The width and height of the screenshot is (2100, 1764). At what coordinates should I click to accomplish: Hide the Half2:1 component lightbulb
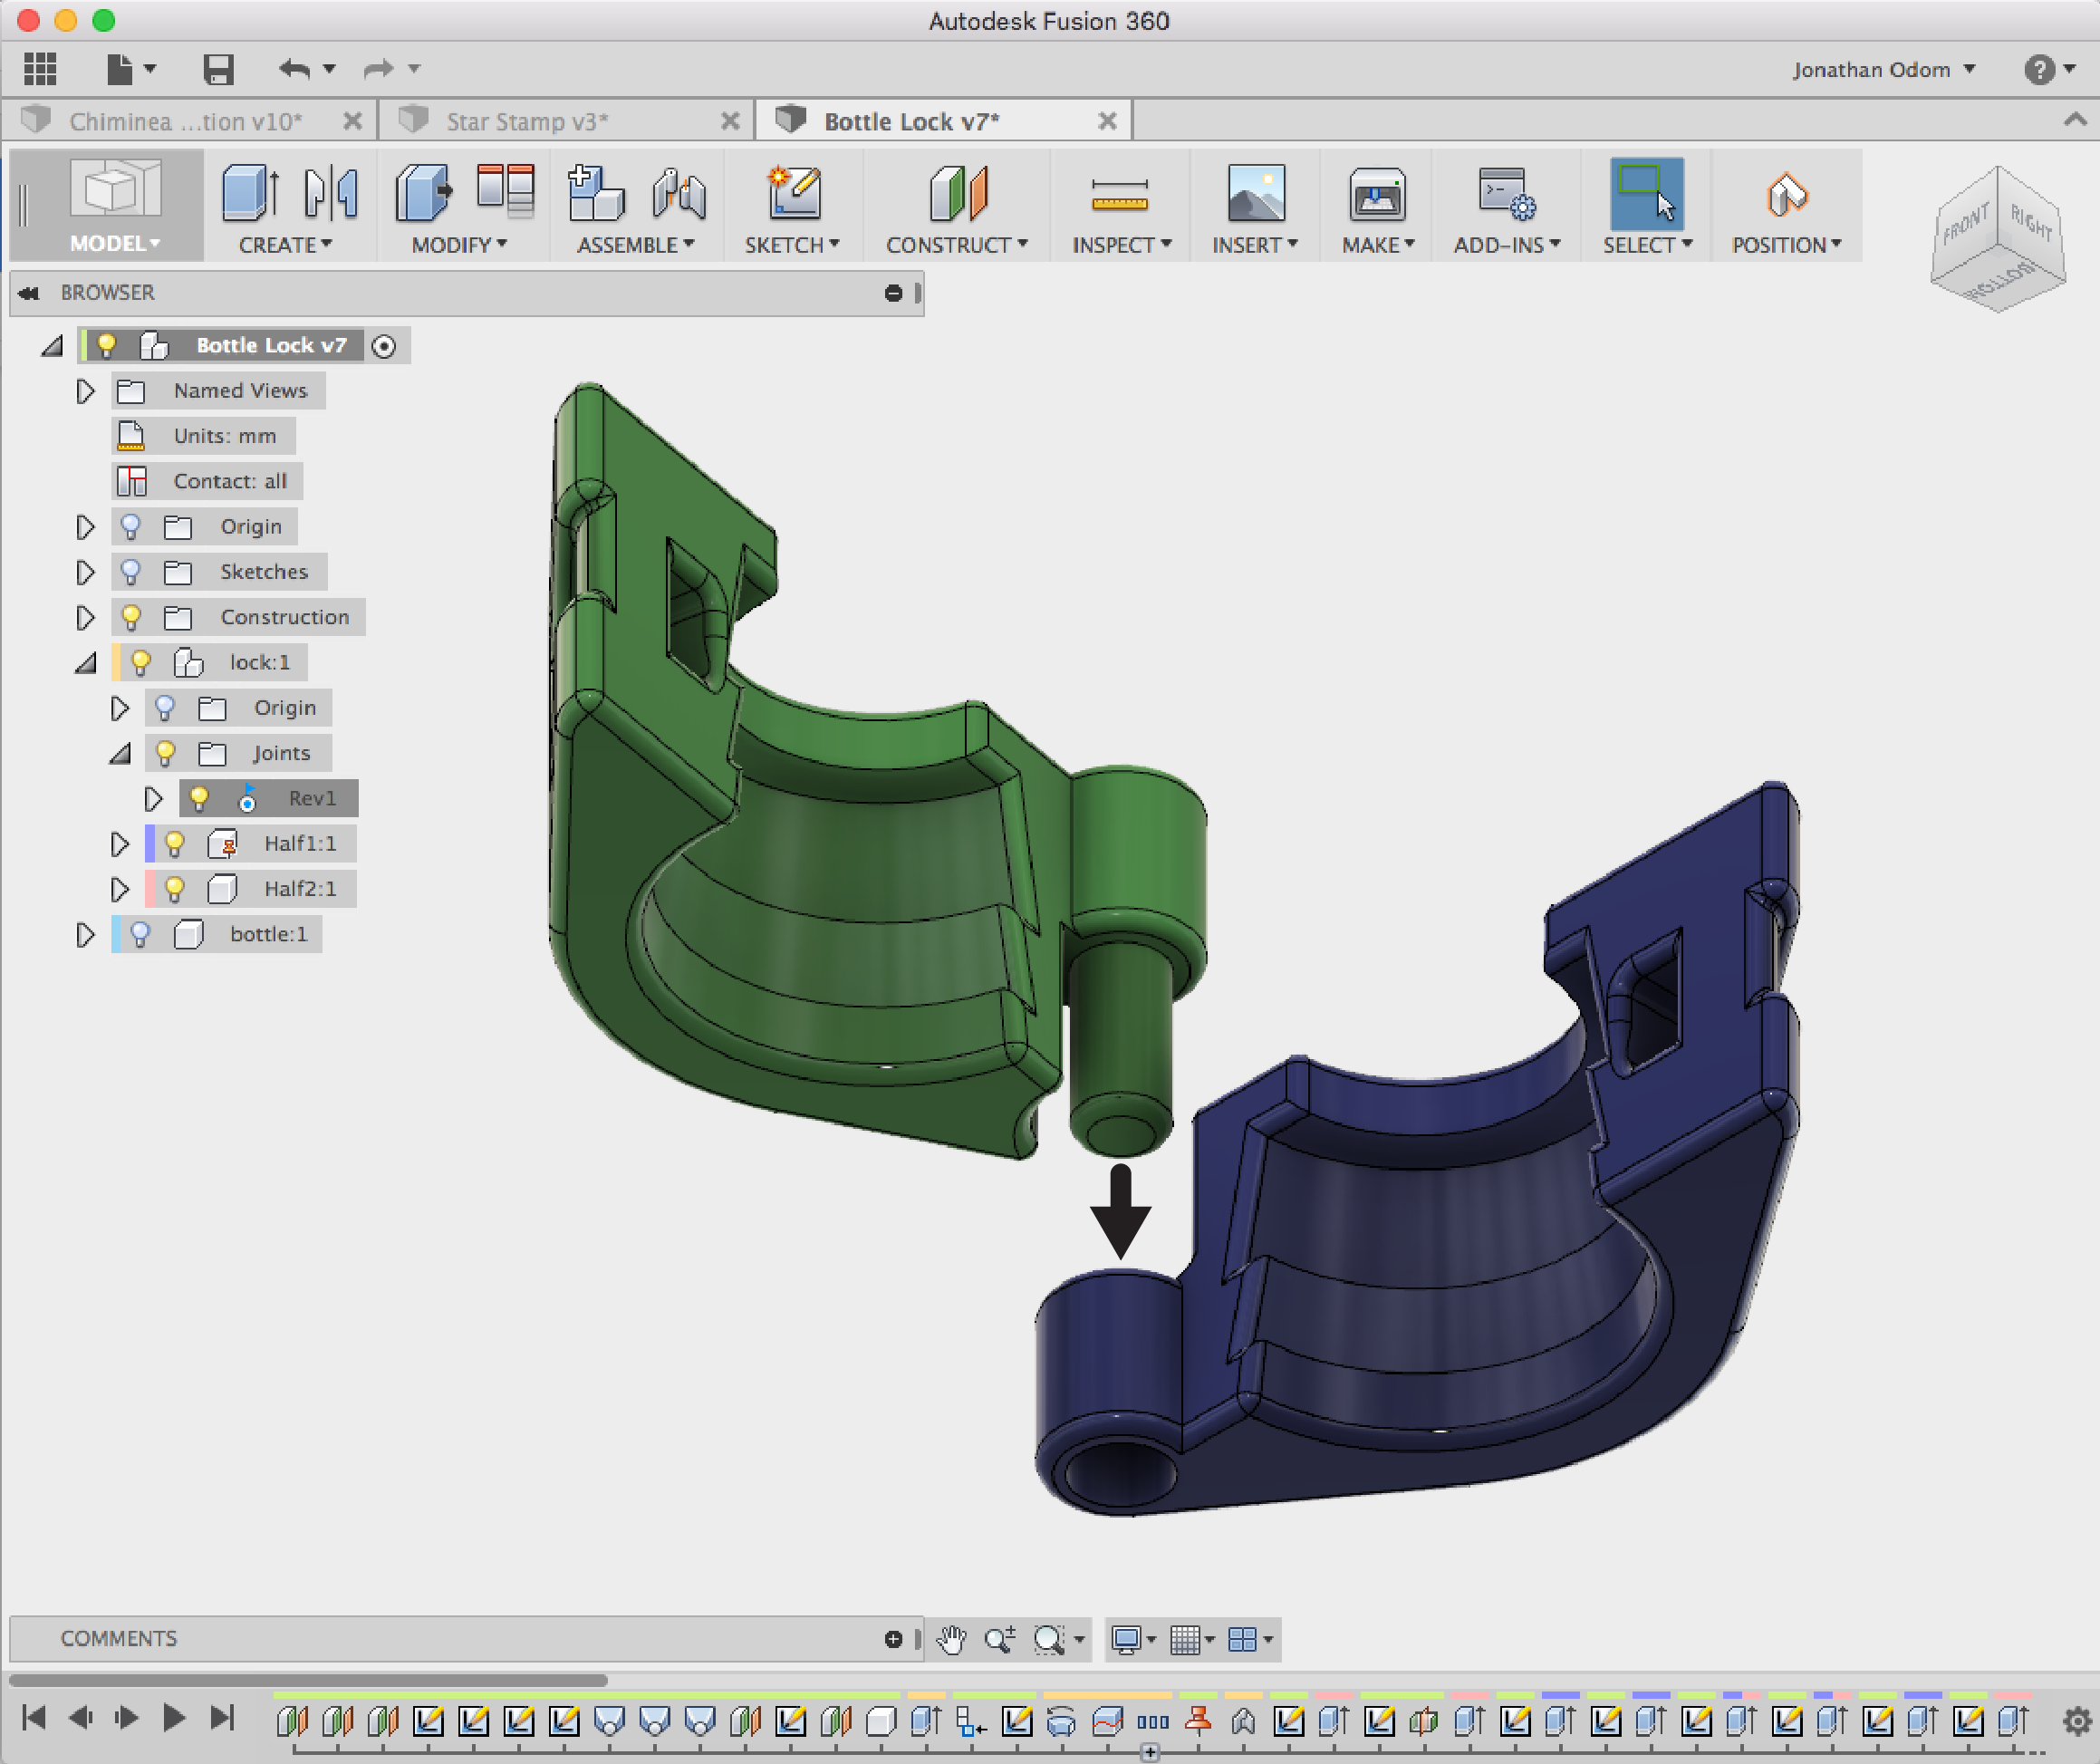(174, 888)
